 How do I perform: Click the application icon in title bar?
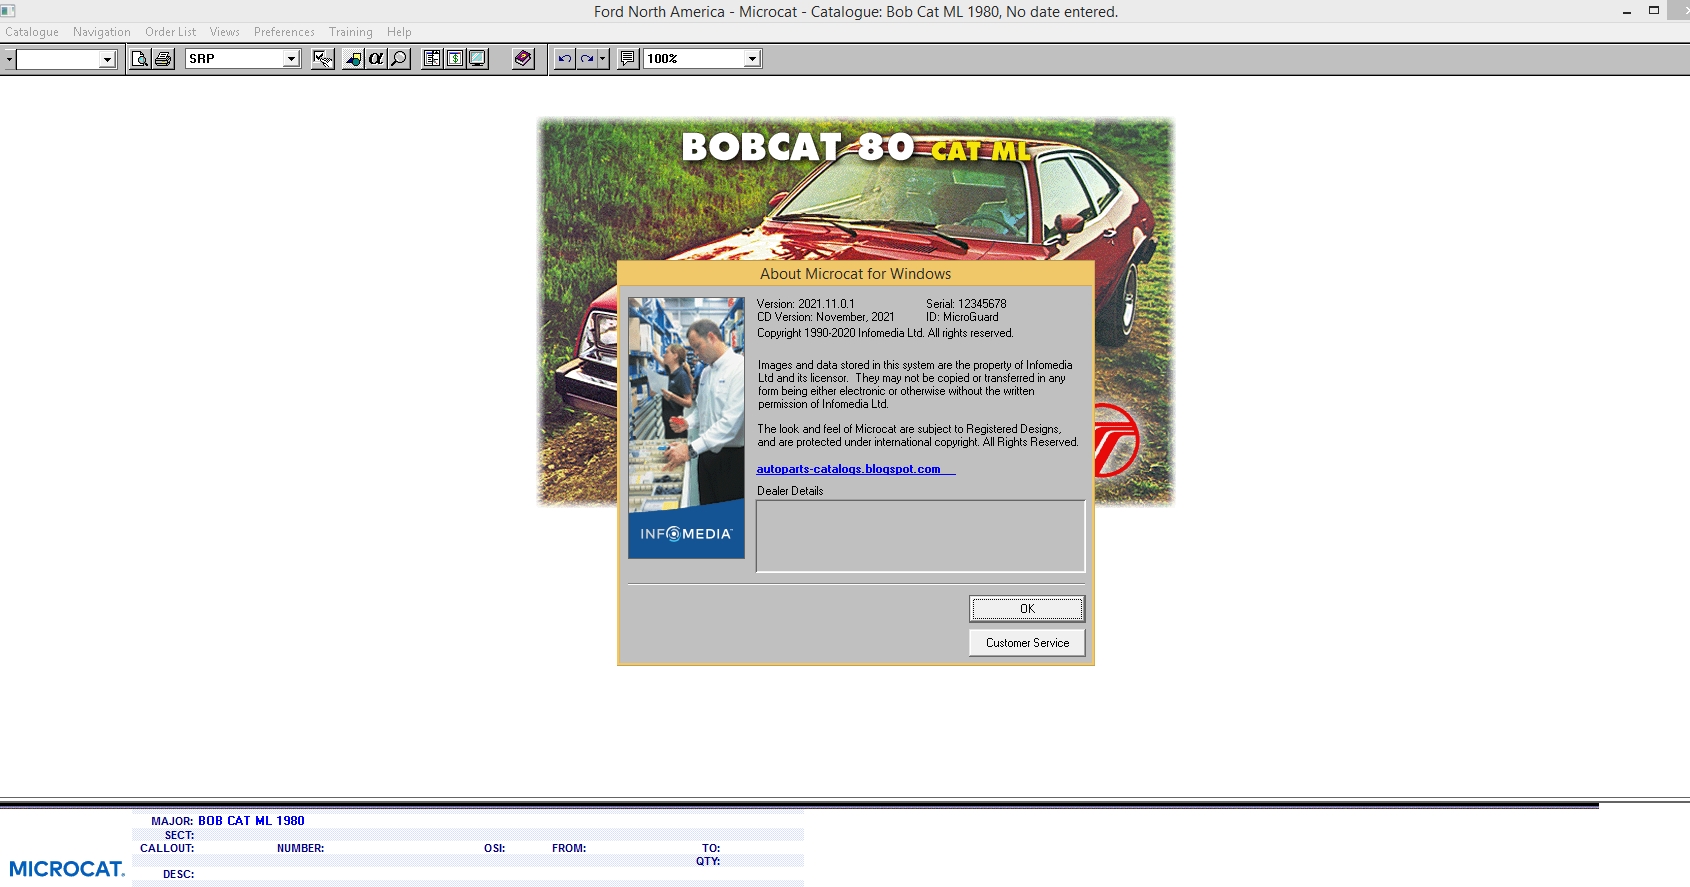pyautogui.click(x=8, y=11)
